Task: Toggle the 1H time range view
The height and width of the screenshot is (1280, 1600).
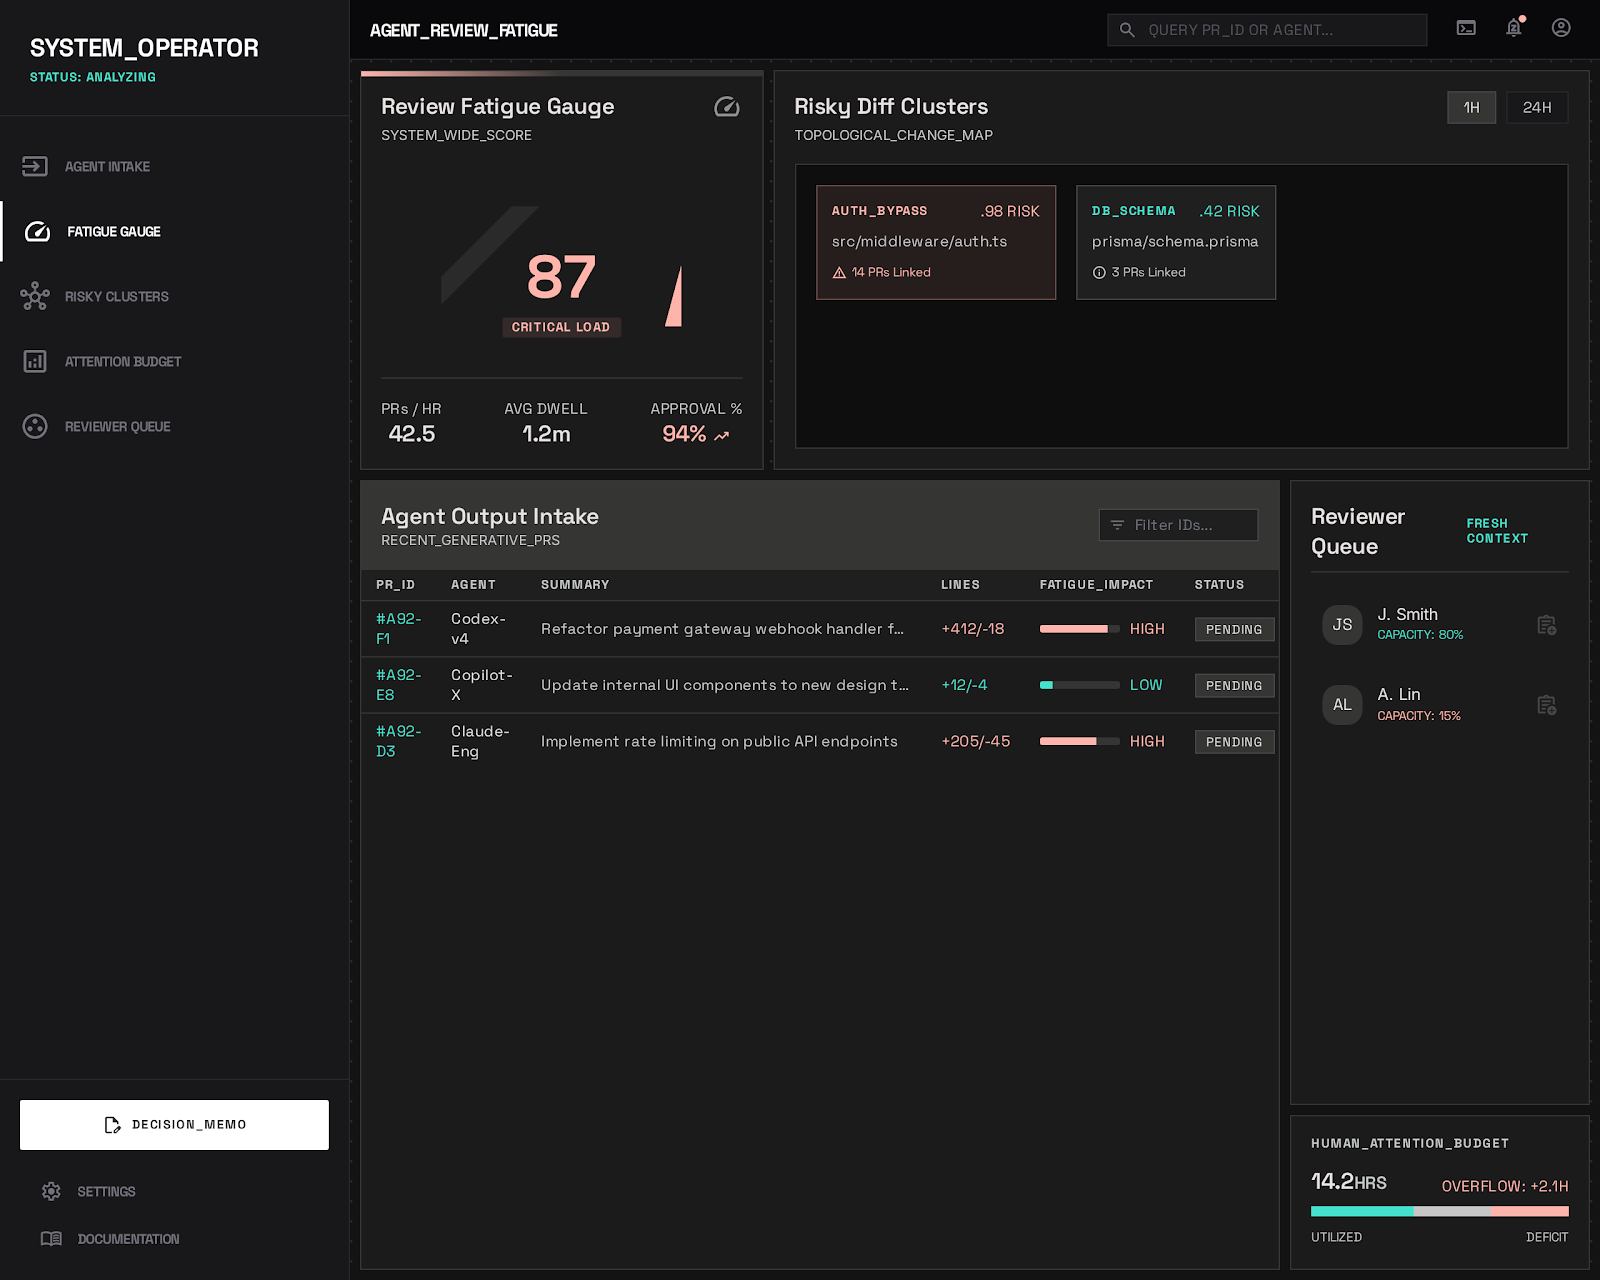Action: point(1471,107)
